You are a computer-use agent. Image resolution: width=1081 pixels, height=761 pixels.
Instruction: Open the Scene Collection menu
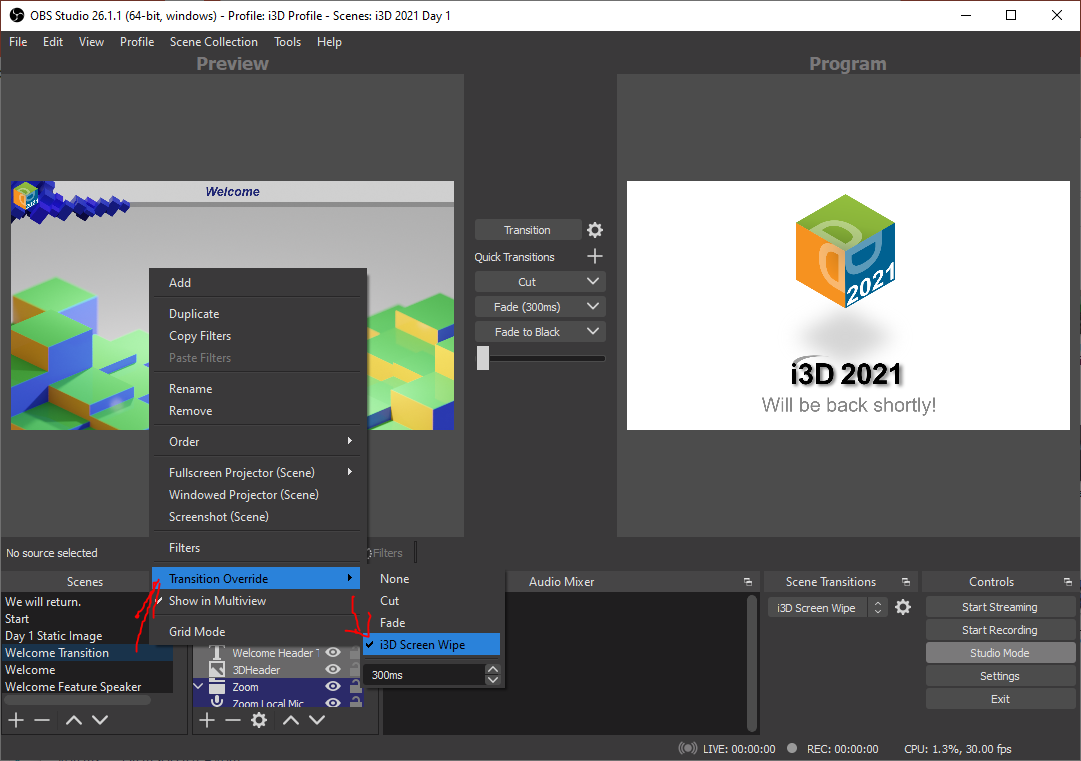coord(213,42)
